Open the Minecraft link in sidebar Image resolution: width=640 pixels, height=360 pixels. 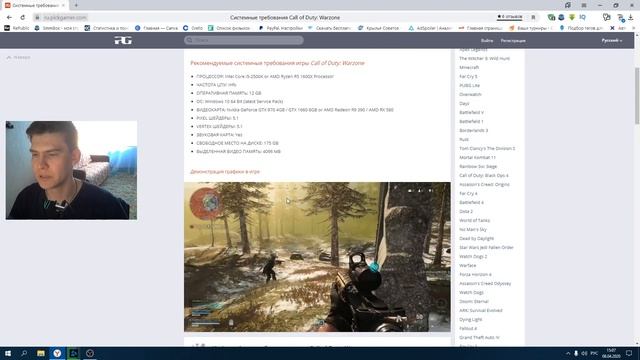point(469,67)
